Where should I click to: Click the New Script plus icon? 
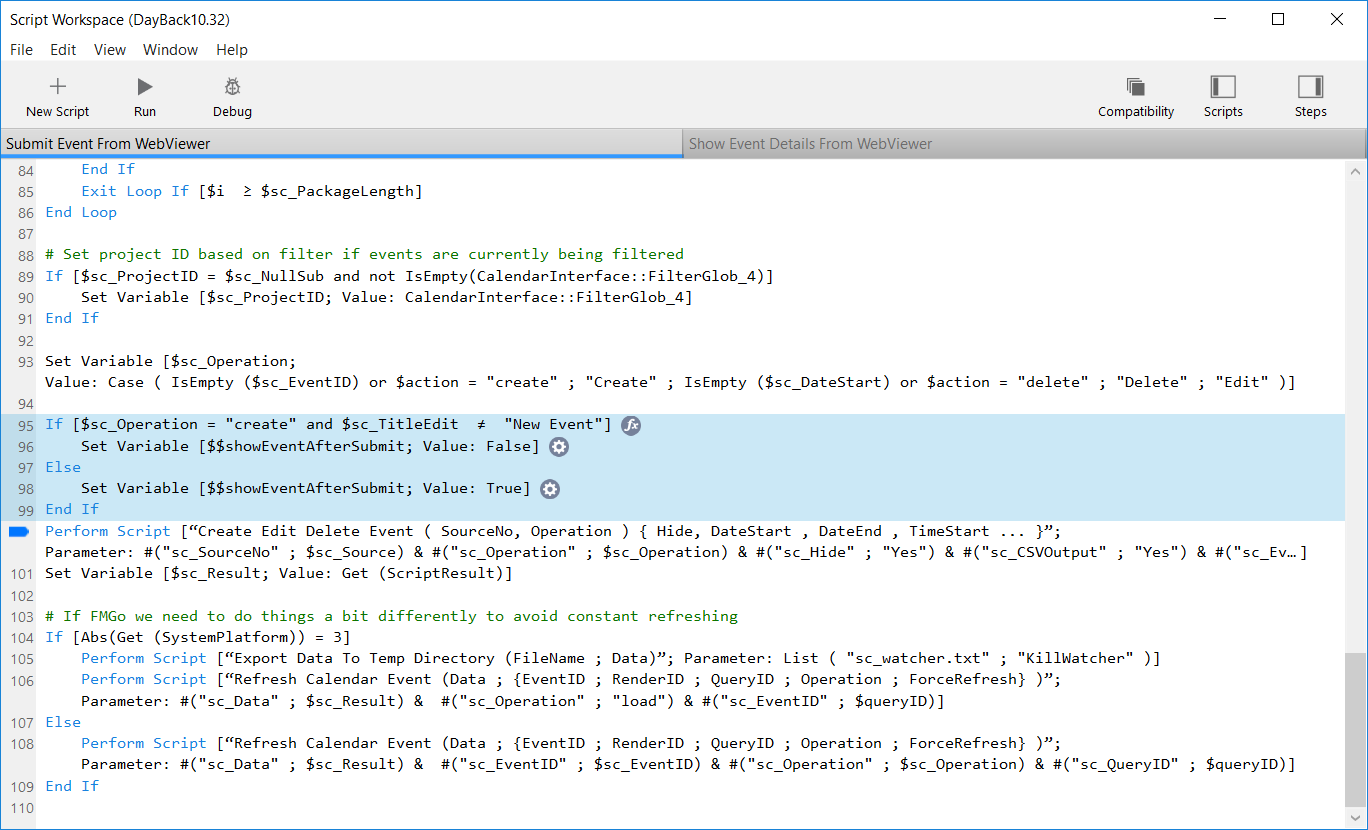[58, 87]
